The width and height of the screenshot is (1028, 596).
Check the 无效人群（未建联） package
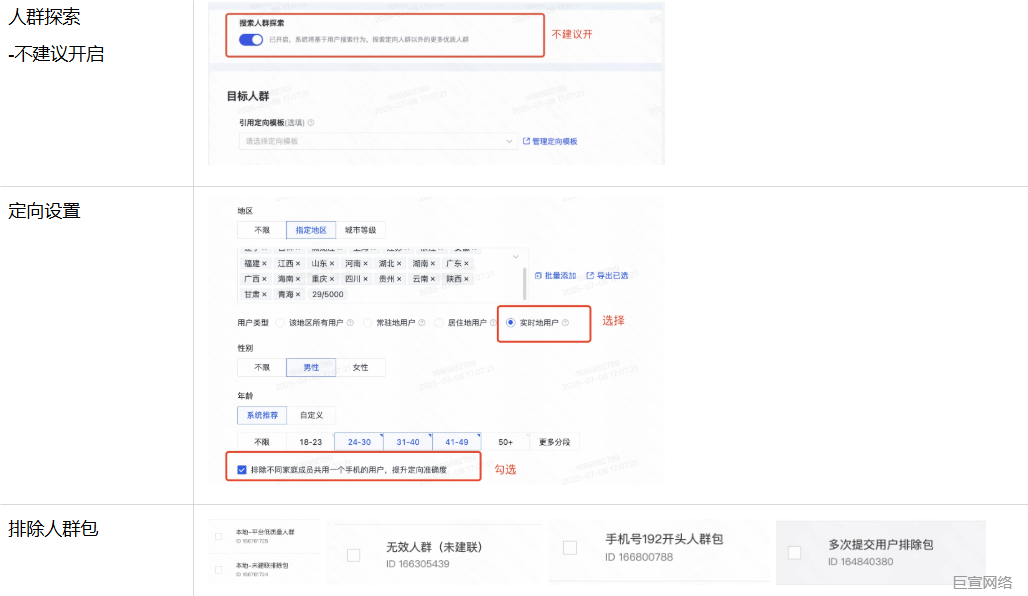pyautogui.click(x=353, y=555)
